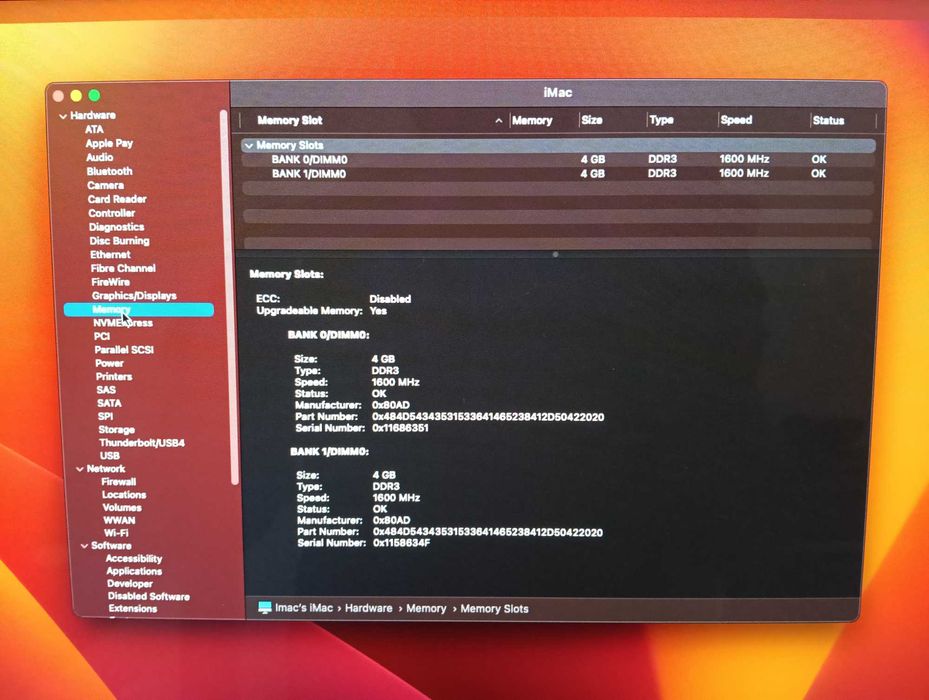Open the Controller entry

point(111,213)
